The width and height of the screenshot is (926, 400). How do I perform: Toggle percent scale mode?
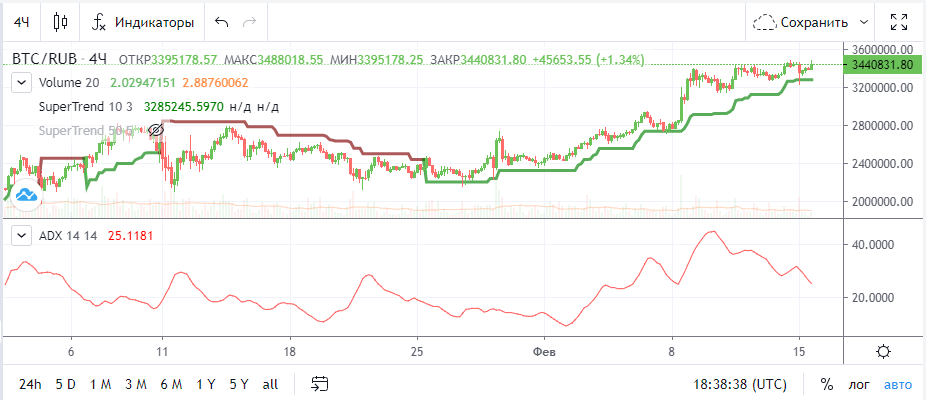click(827, 385)
